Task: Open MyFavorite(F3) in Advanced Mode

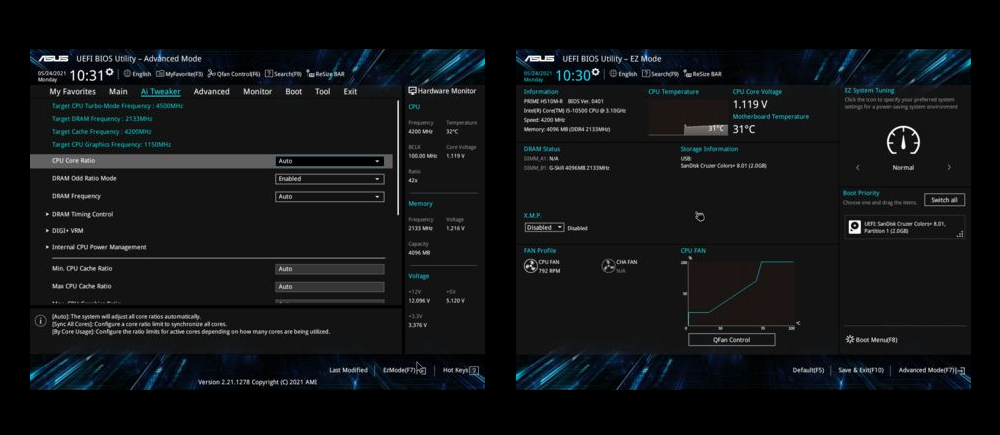Action: click(180, 74)
